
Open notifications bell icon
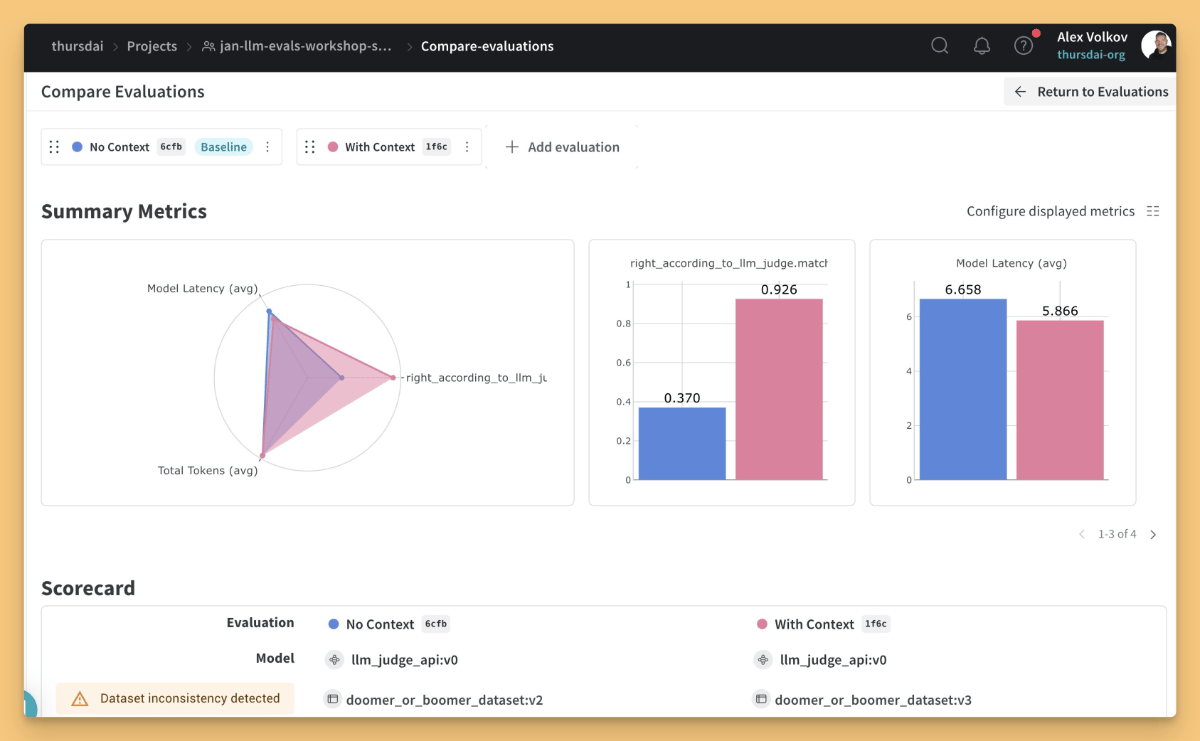[982, 46]
